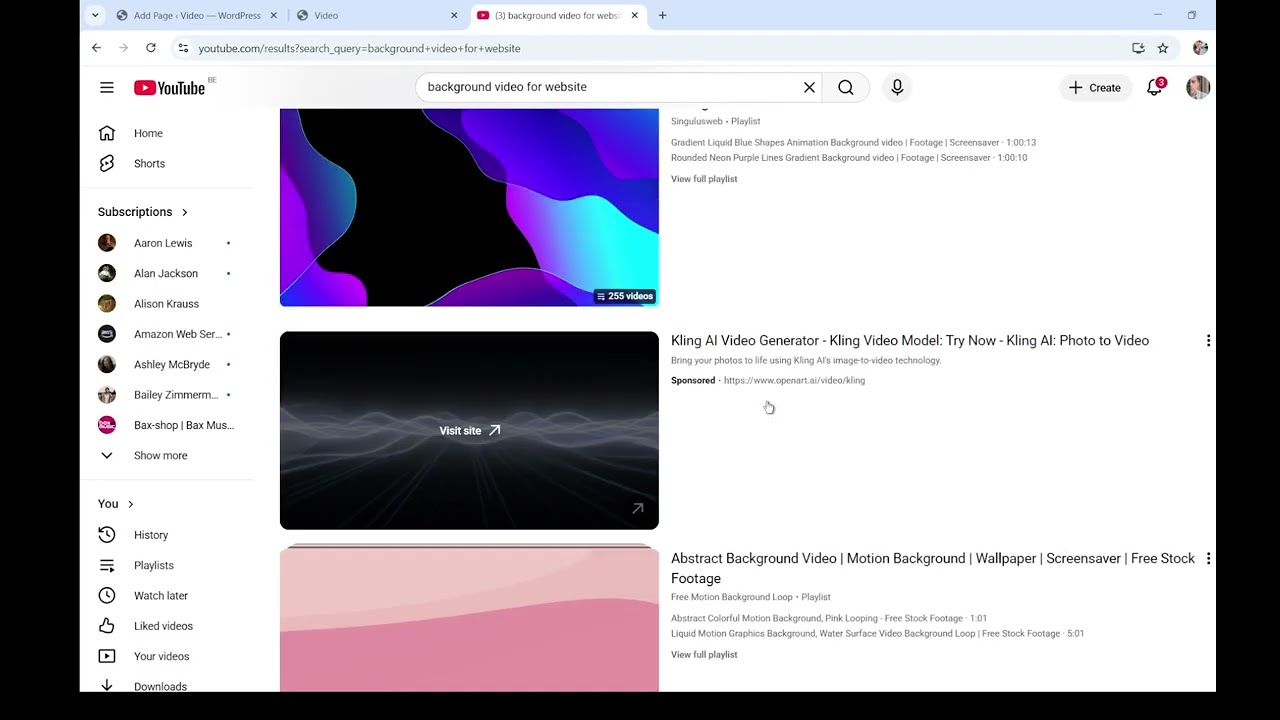
Task: Click the History clock icon
Action: point(107,535)
